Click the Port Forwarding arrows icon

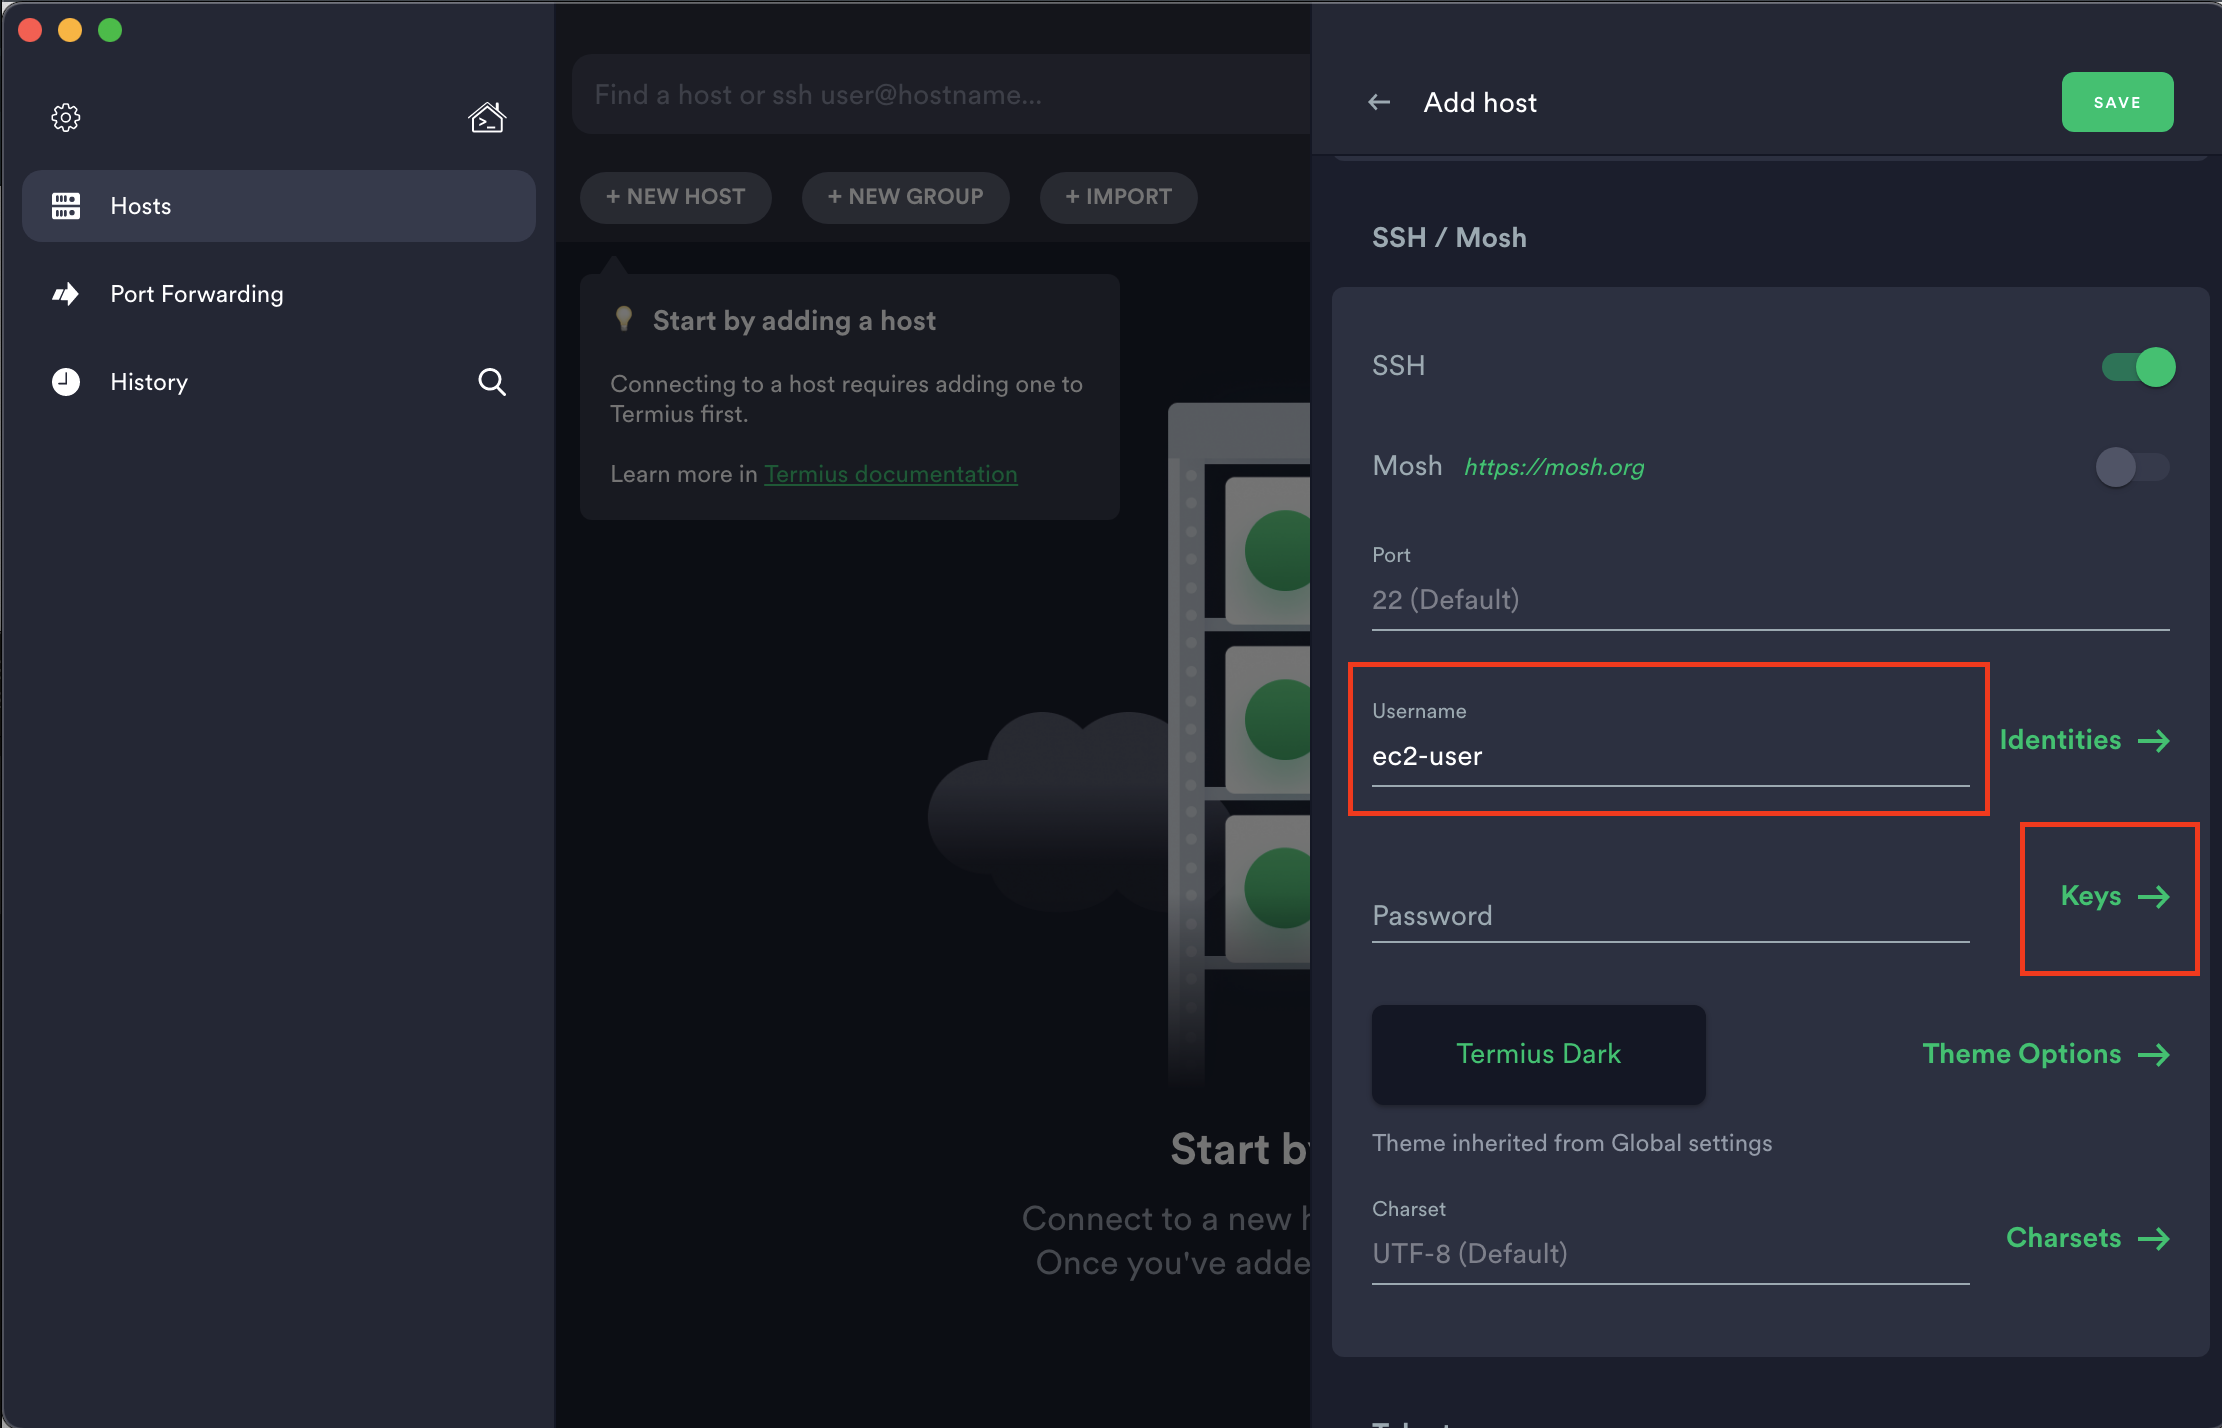point(66,294)
